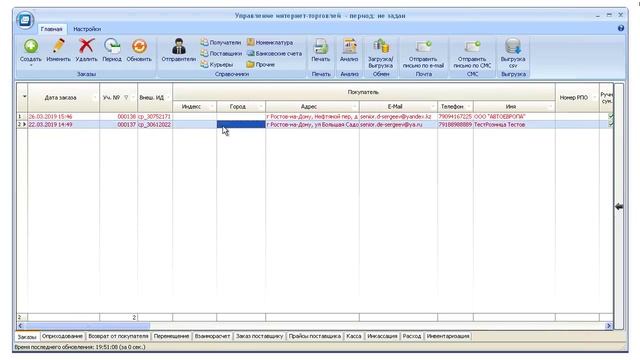Click the horizontal scrollbar thumb
This screenshot has width=640, height=360.
coord(87,326)
